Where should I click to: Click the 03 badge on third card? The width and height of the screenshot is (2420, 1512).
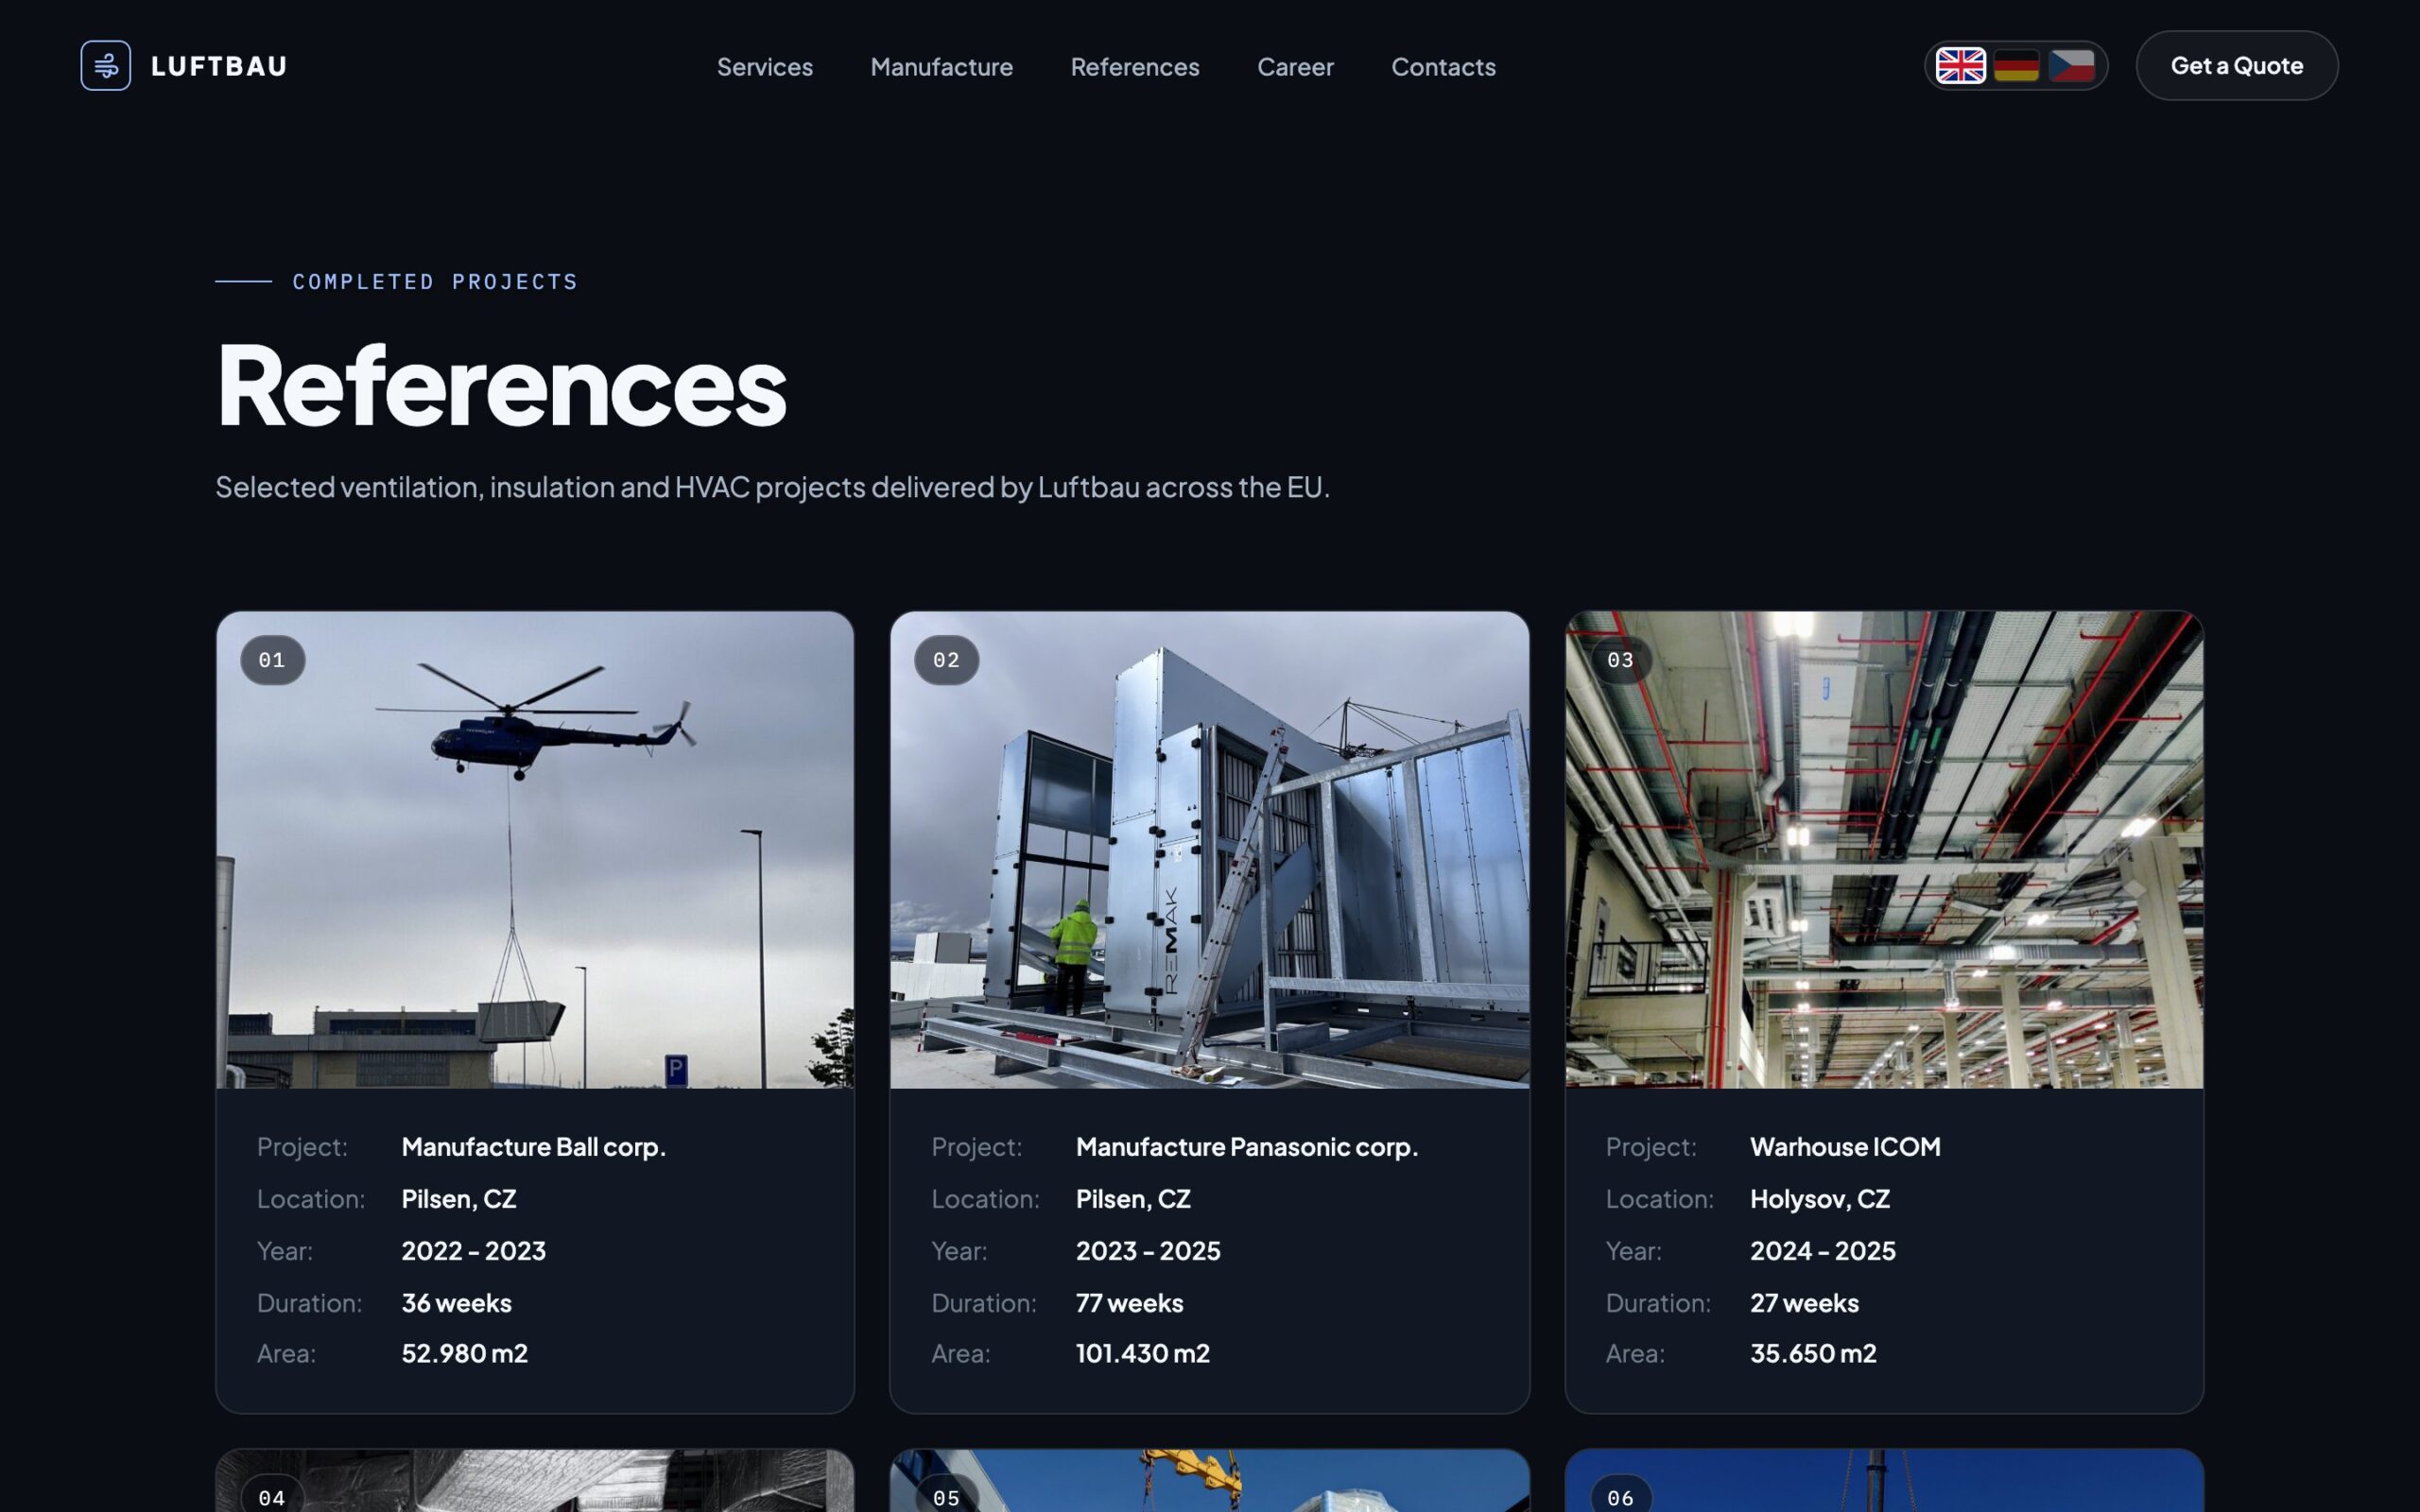[1620, 660]
